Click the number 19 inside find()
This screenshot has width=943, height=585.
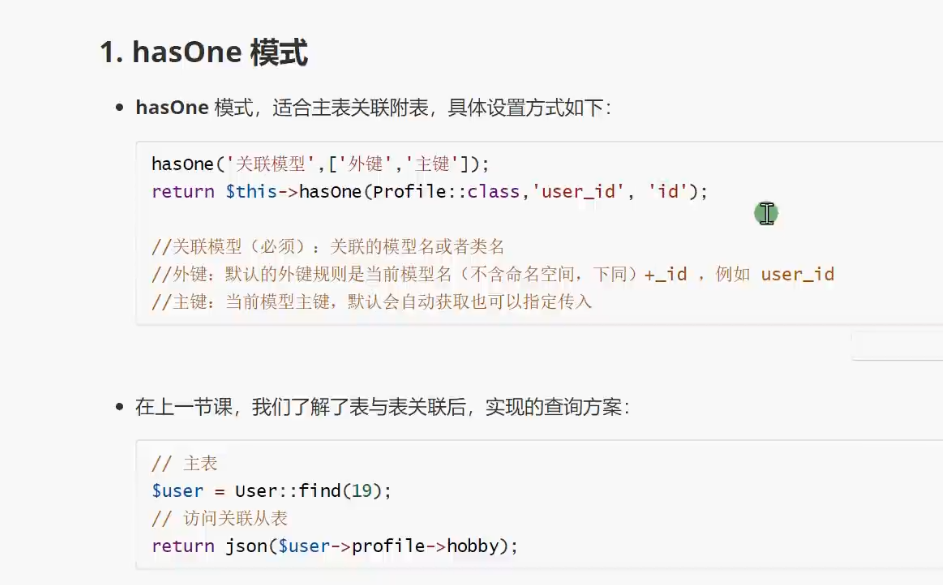361,491
